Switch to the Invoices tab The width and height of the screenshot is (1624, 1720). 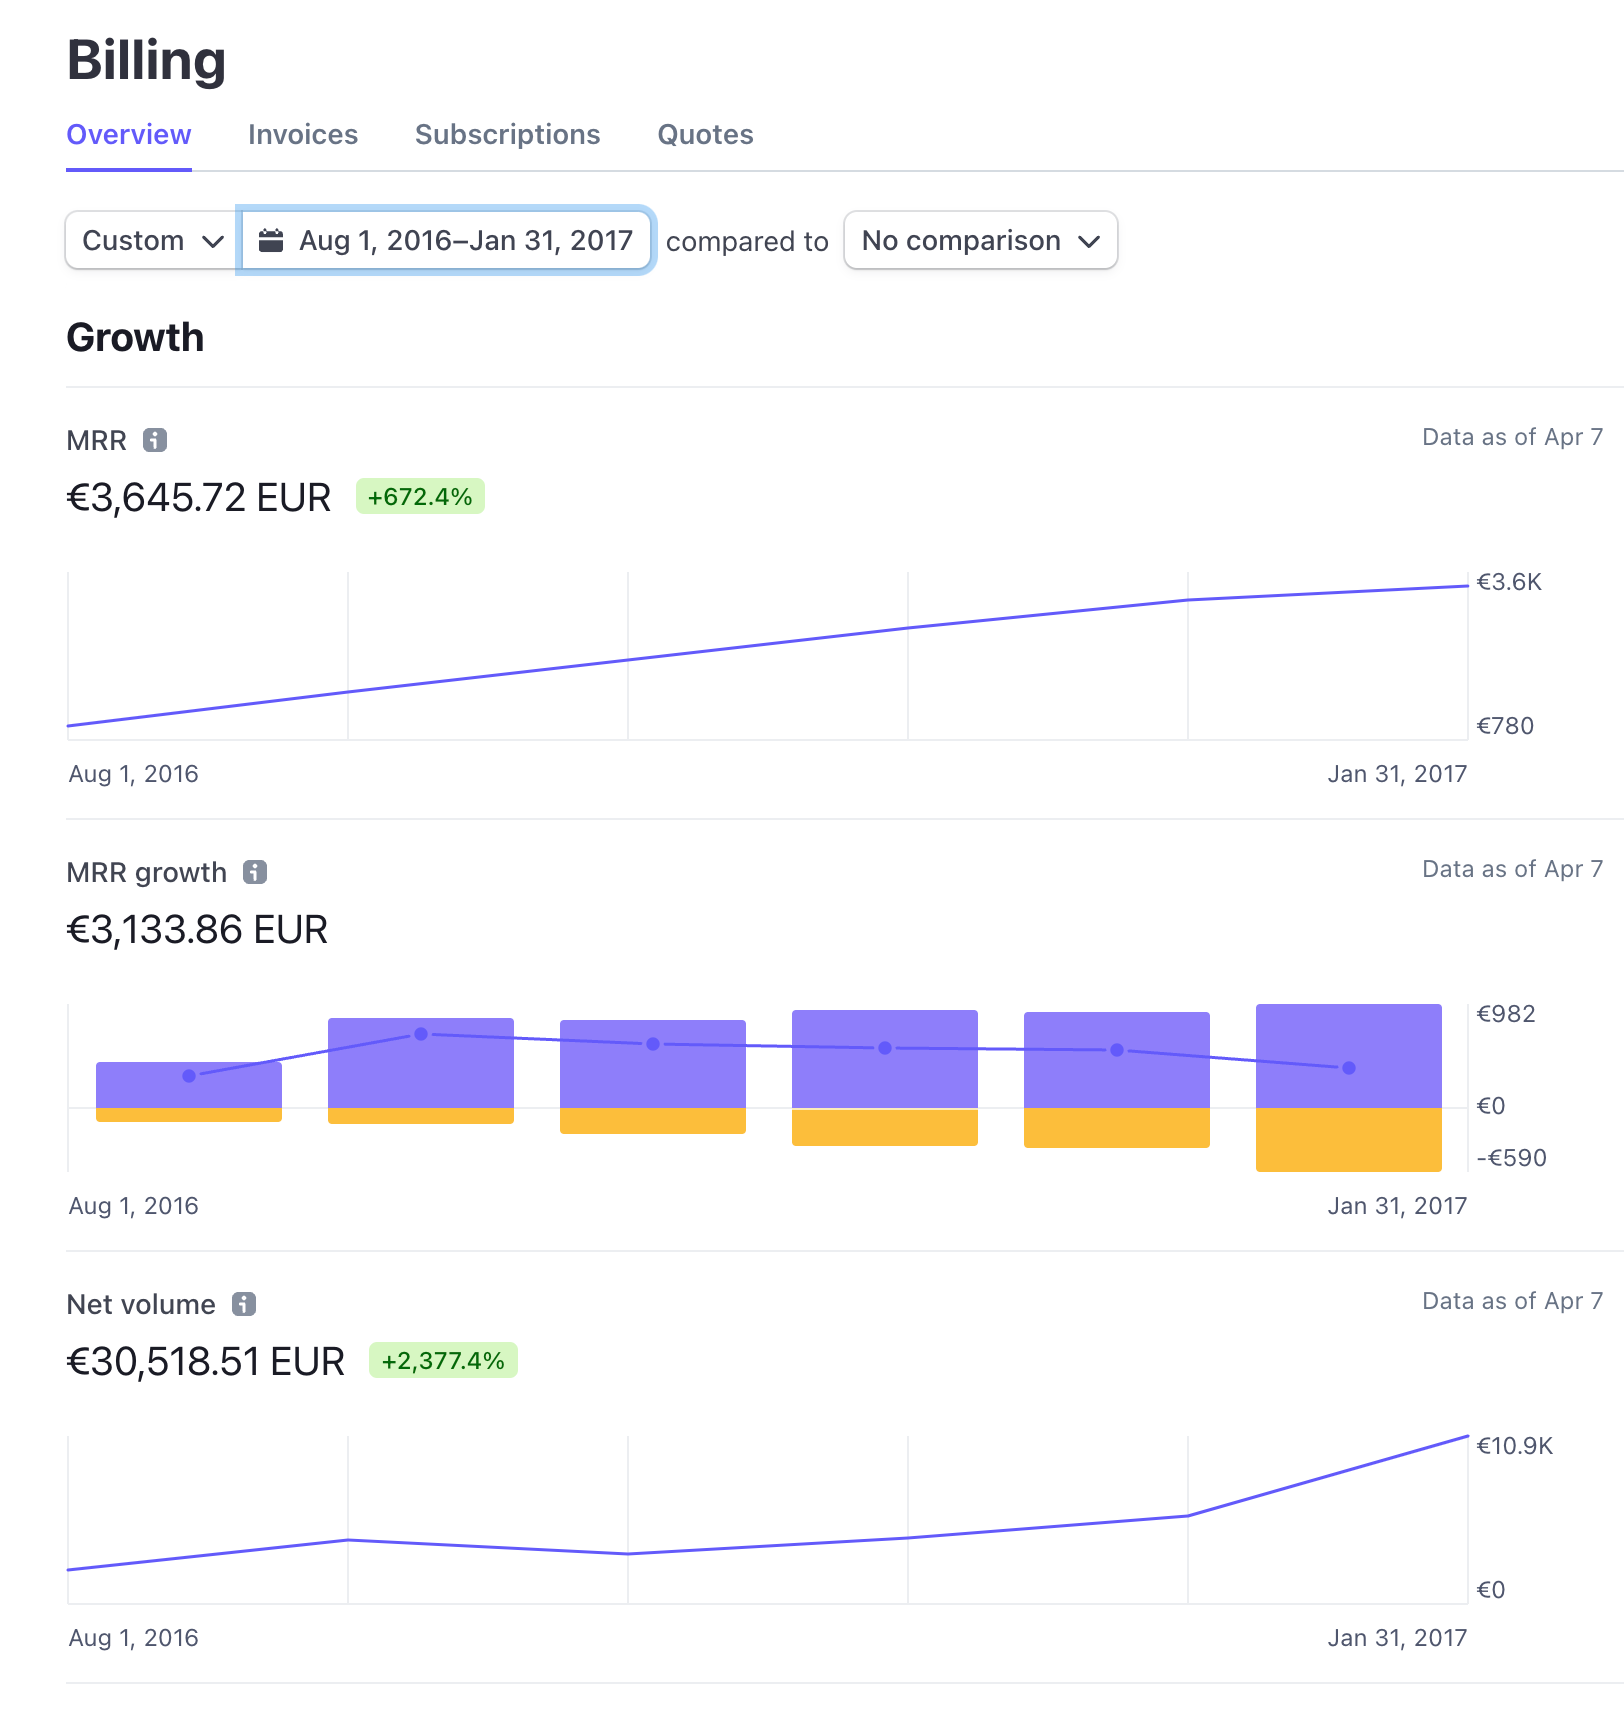pos(303,135)
